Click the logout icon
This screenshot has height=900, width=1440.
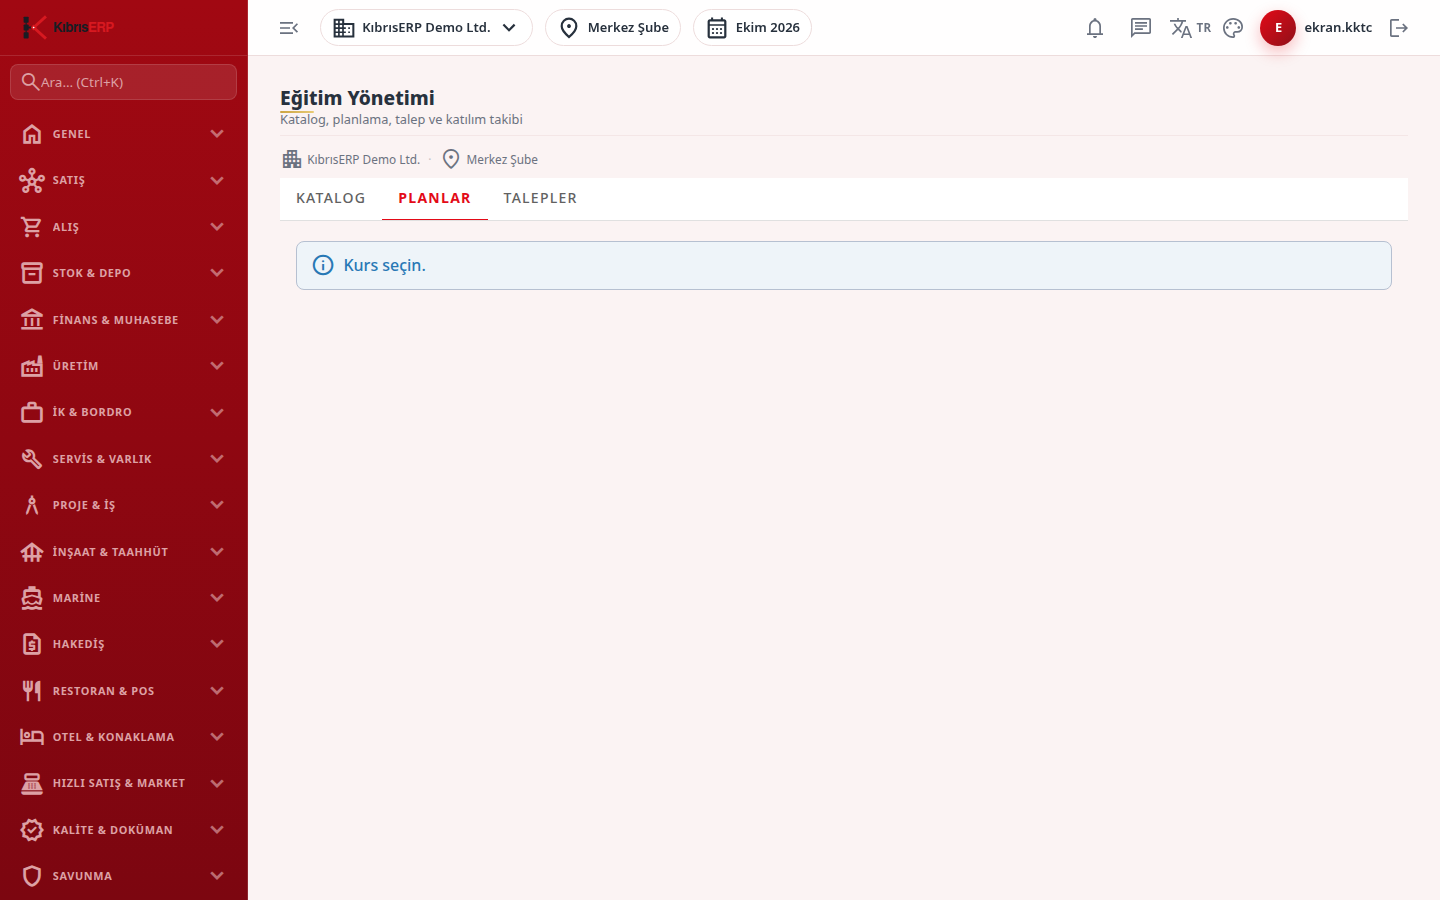pyautogui.click(x=1399, y=28)
